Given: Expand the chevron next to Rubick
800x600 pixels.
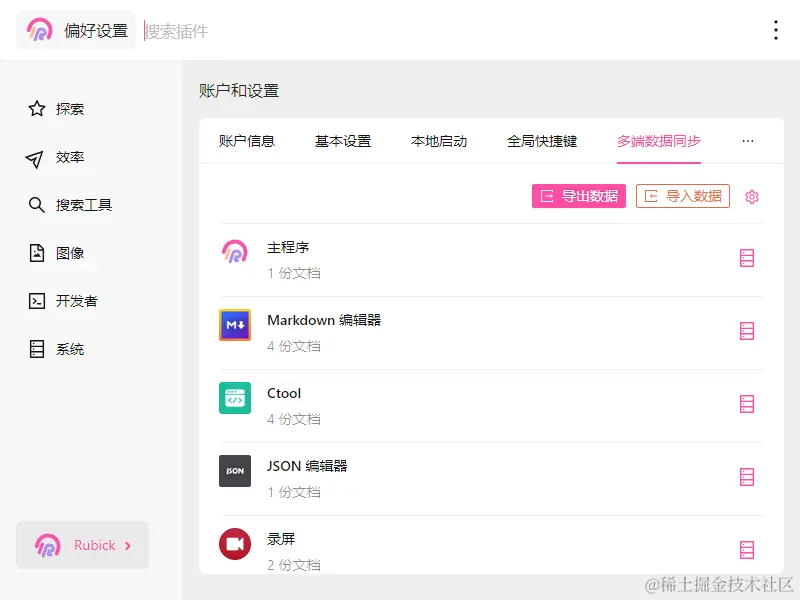Looking at the screenshot, I should 128,545.
